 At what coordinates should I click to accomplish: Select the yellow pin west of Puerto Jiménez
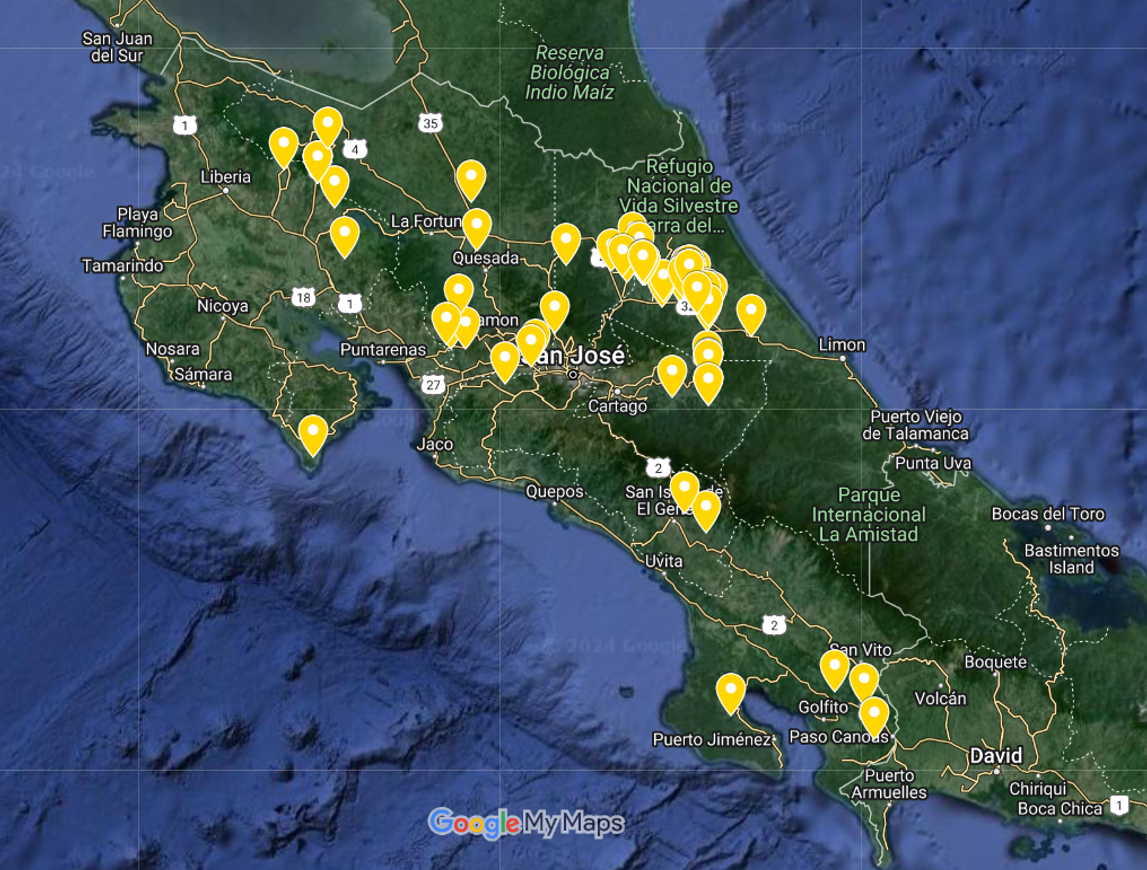point(731,693)
